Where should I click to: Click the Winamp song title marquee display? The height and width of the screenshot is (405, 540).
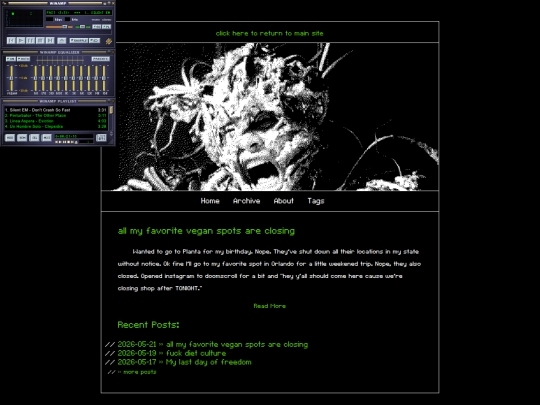79,12
